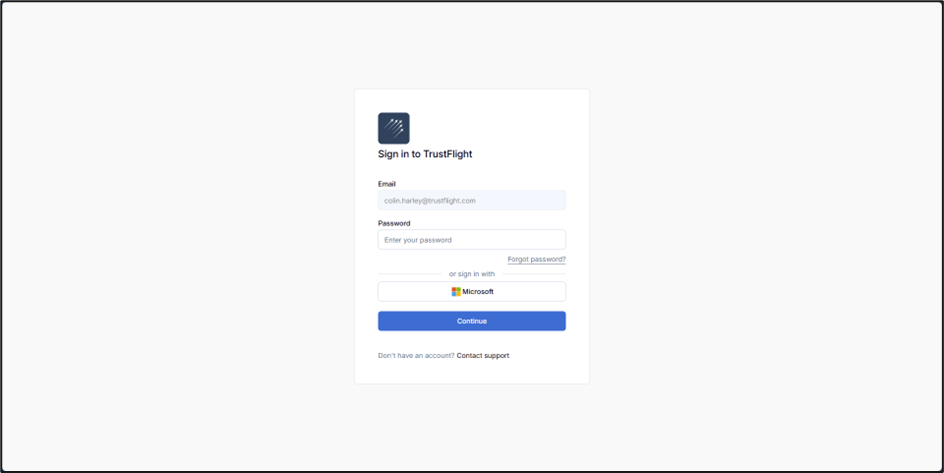
Task: Click into the Password field
Action: coord(472,240)
